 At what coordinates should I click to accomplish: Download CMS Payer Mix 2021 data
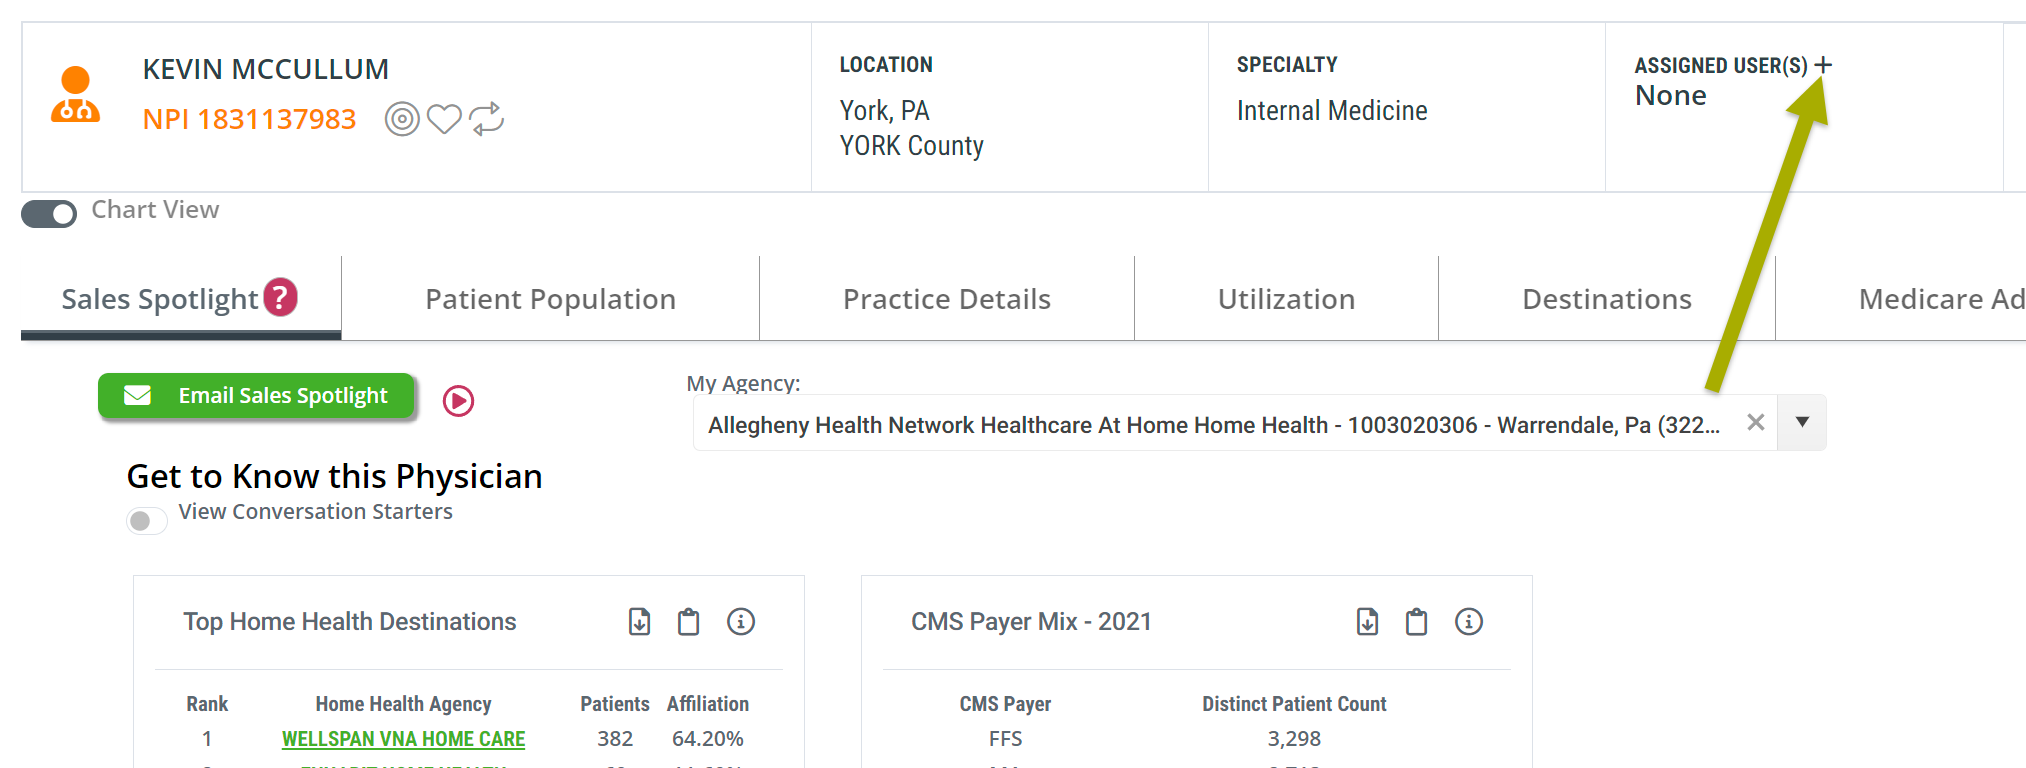(1366, 621)
